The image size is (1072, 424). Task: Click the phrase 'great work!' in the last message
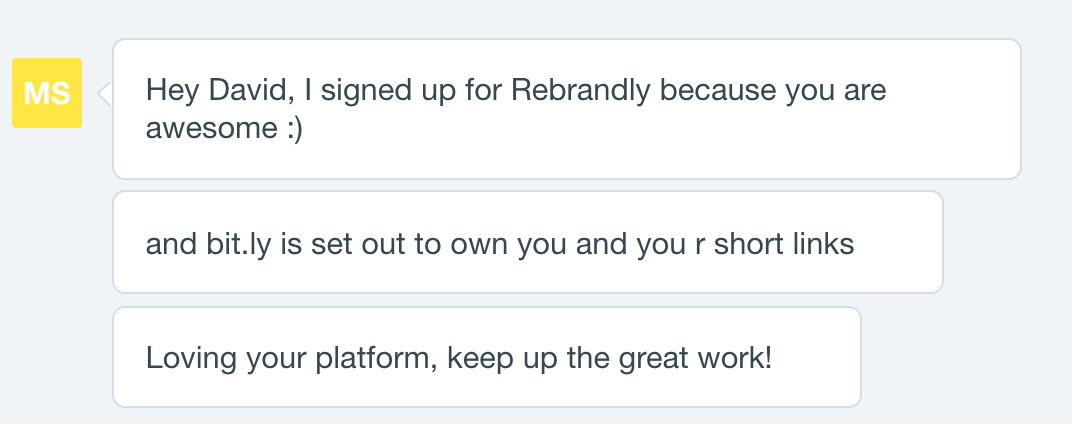tap(696, 359)
